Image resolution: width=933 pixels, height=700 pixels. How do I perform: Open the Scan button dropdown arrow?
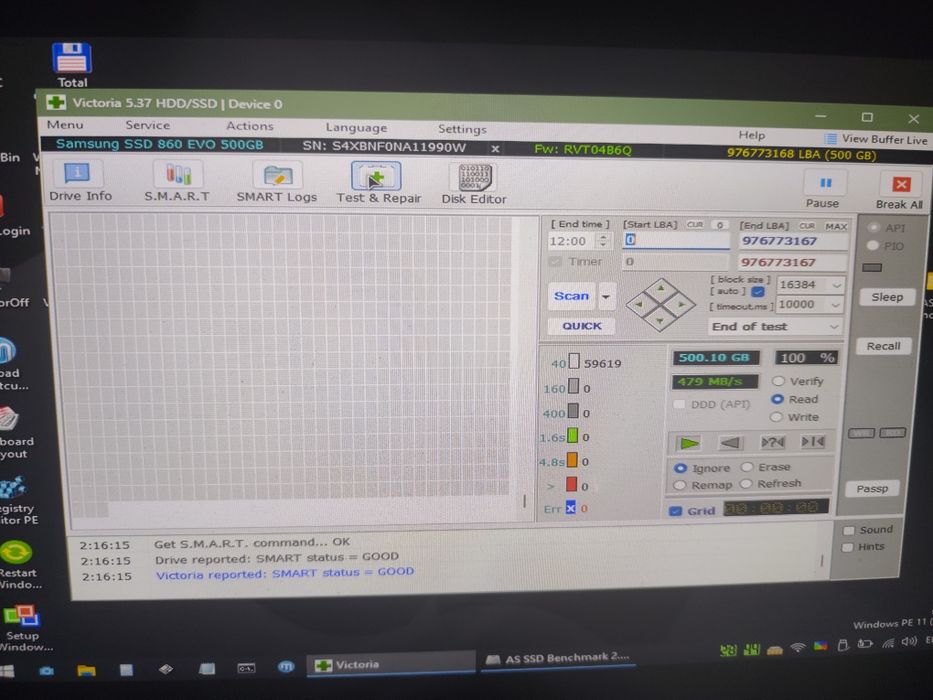tap(606, 296)
